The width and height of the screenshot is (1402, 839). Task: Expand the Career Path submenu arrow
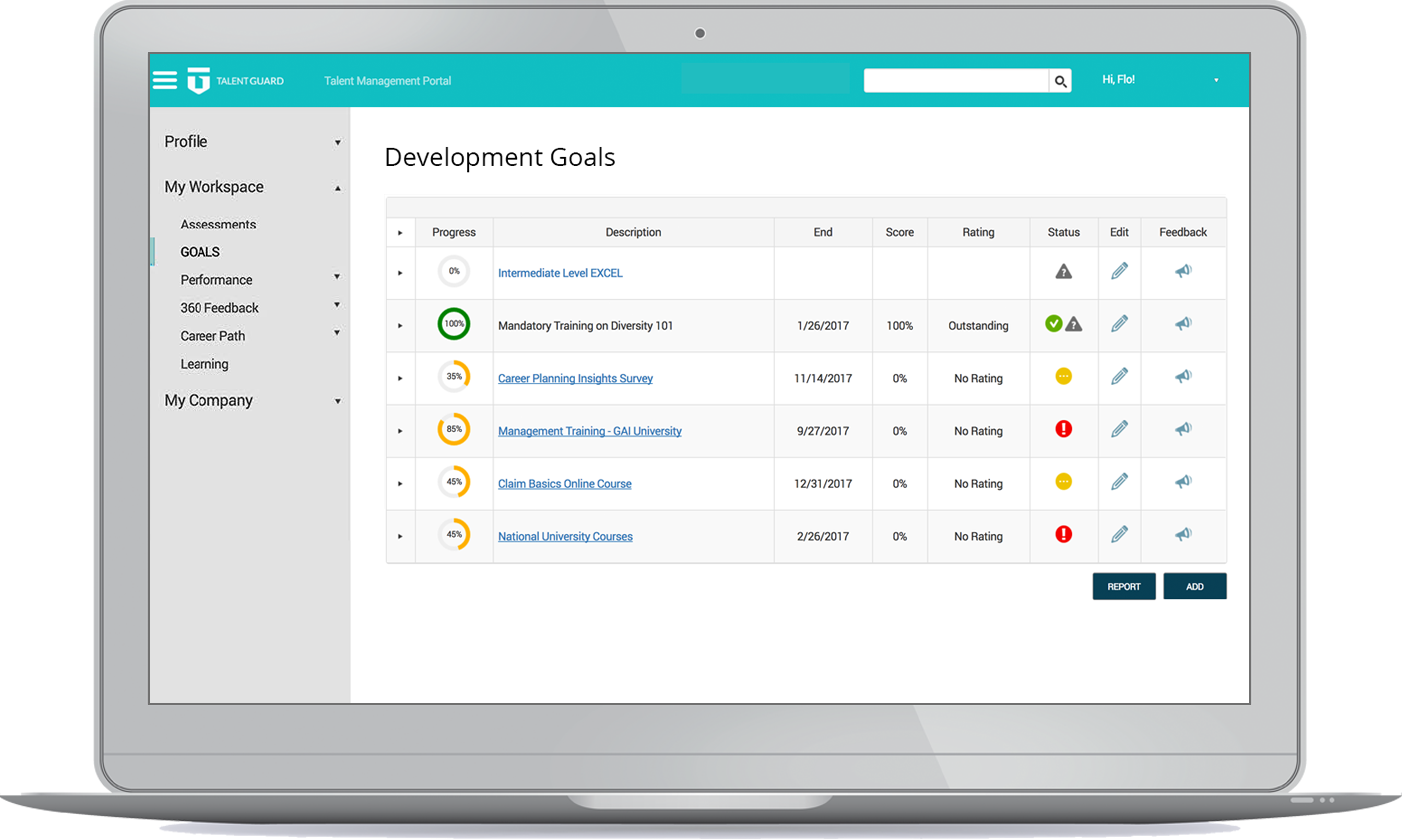(x=337, y=333)
